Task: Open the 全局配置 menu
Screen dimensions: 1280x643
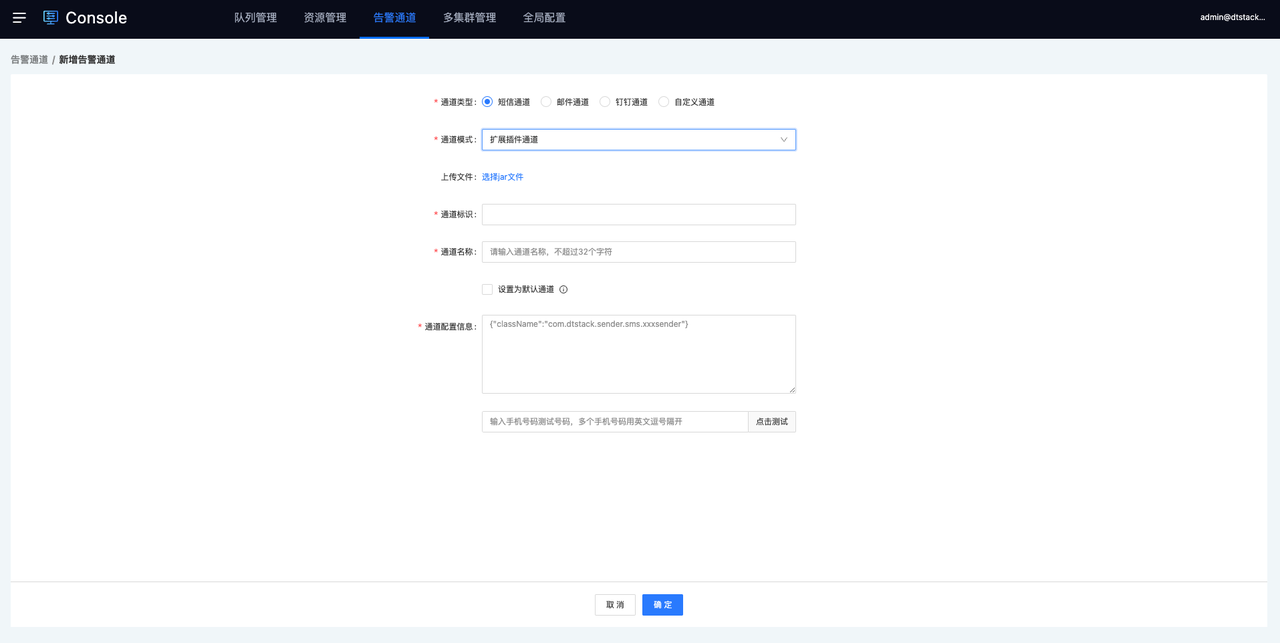Action: point(544,18)
